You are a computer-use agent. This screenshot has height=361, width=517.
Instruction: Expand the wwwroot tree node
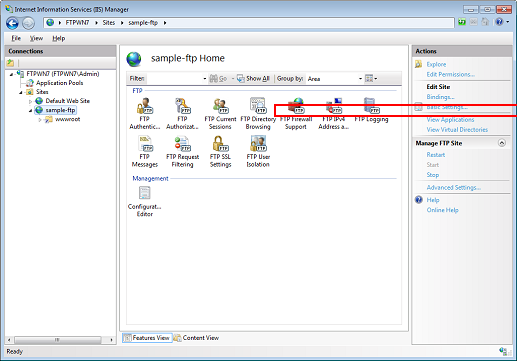(x=40, y=119)
